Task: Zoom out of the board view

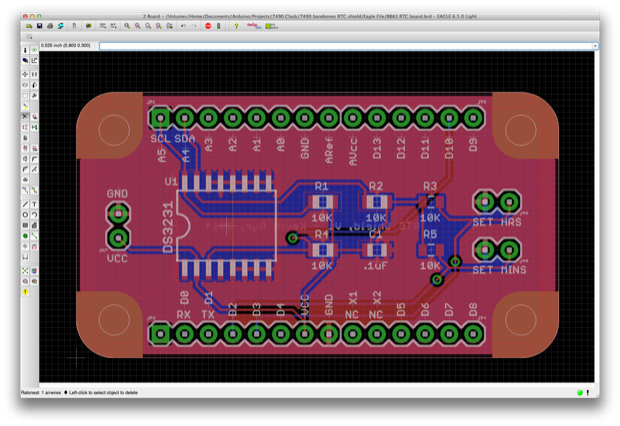Action: point(148,26)
